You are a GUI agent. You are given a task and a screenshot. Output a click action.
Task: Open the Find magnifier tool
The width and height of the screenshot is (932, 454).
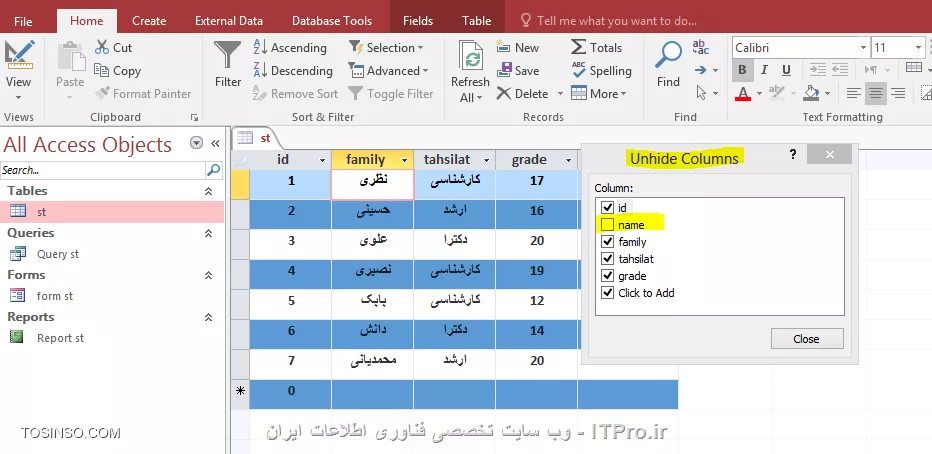[x=668, y=55]
